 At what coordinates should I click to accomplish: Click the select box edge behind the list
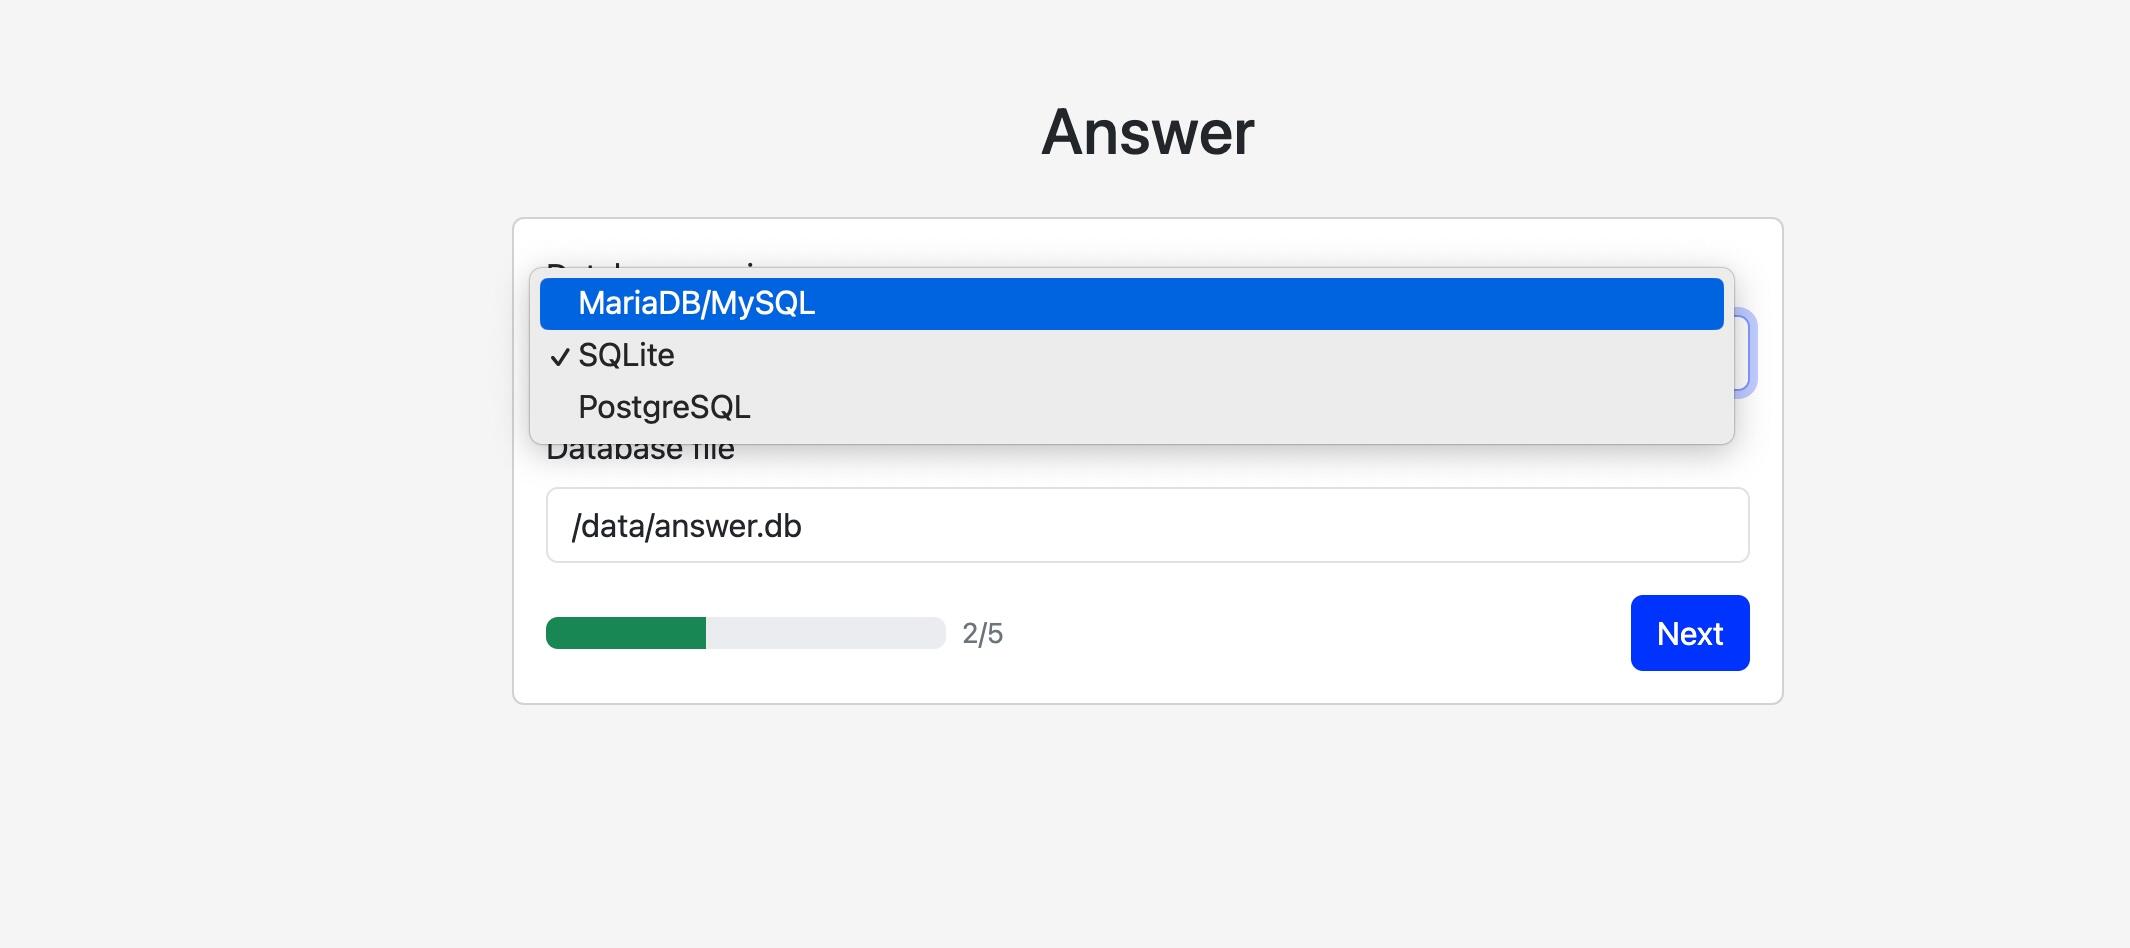click(1746, 354)
